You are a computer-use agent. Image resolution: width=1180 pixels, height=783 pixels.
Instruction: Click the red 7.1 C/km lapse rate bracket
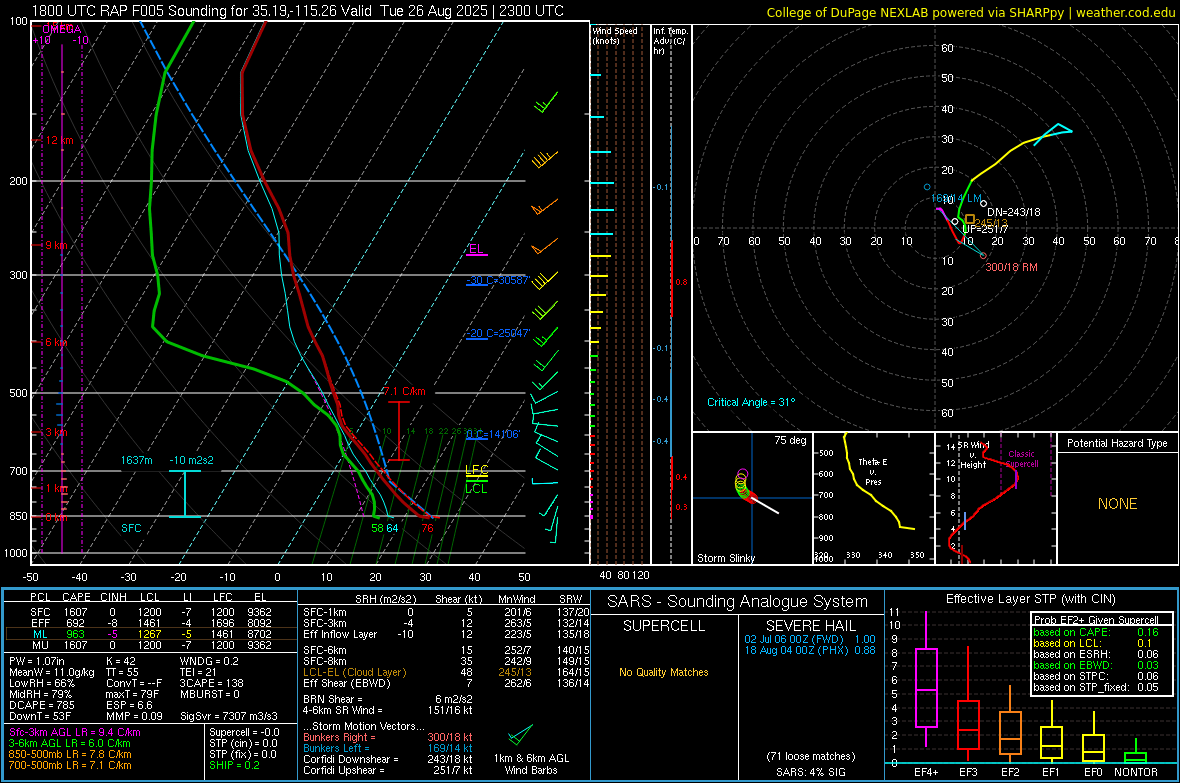click(x=398, y=431)
